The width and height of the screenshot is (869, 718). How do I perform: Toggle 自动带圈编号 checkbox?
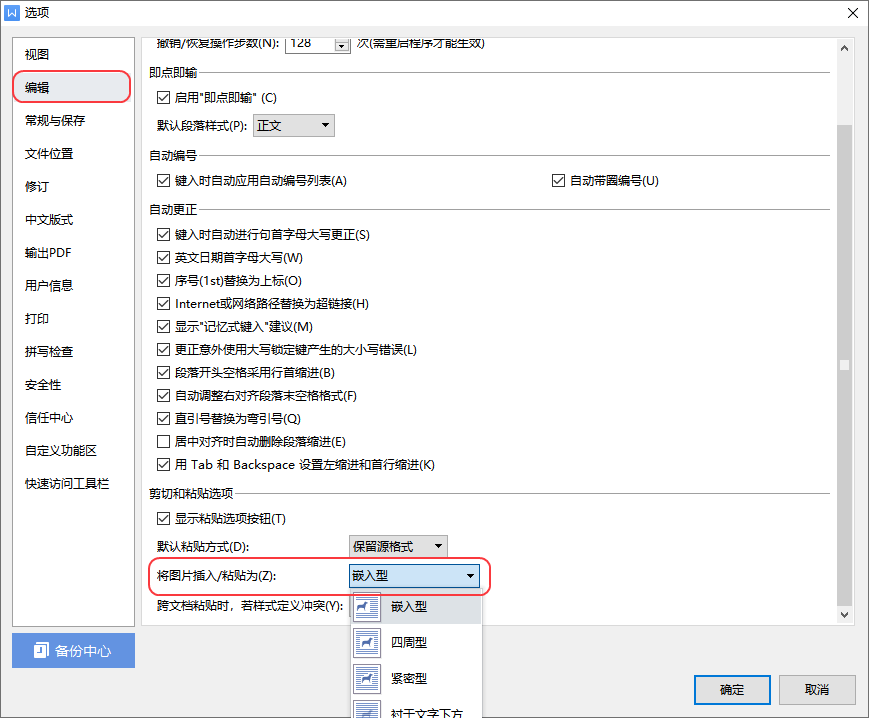click(x=558, y=181)
